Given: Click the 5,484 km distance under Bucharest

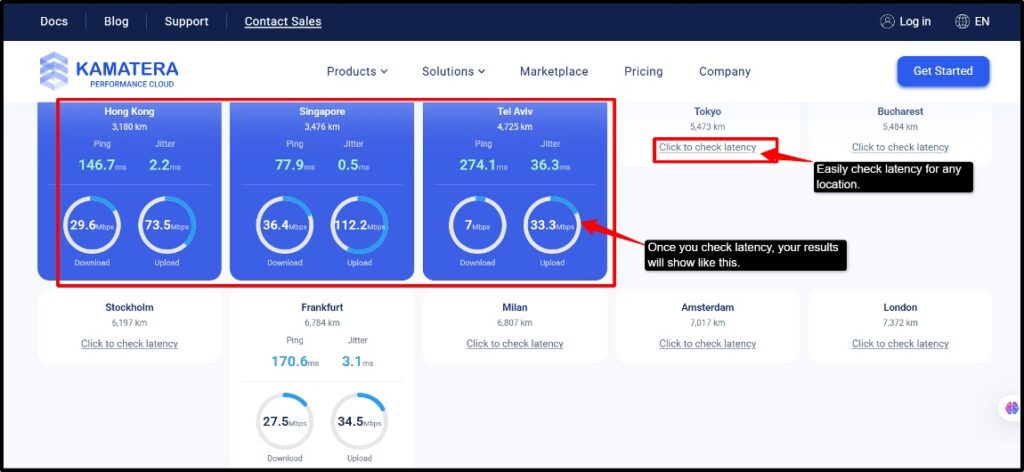Looking at the screenshot, I should point(900,127).
